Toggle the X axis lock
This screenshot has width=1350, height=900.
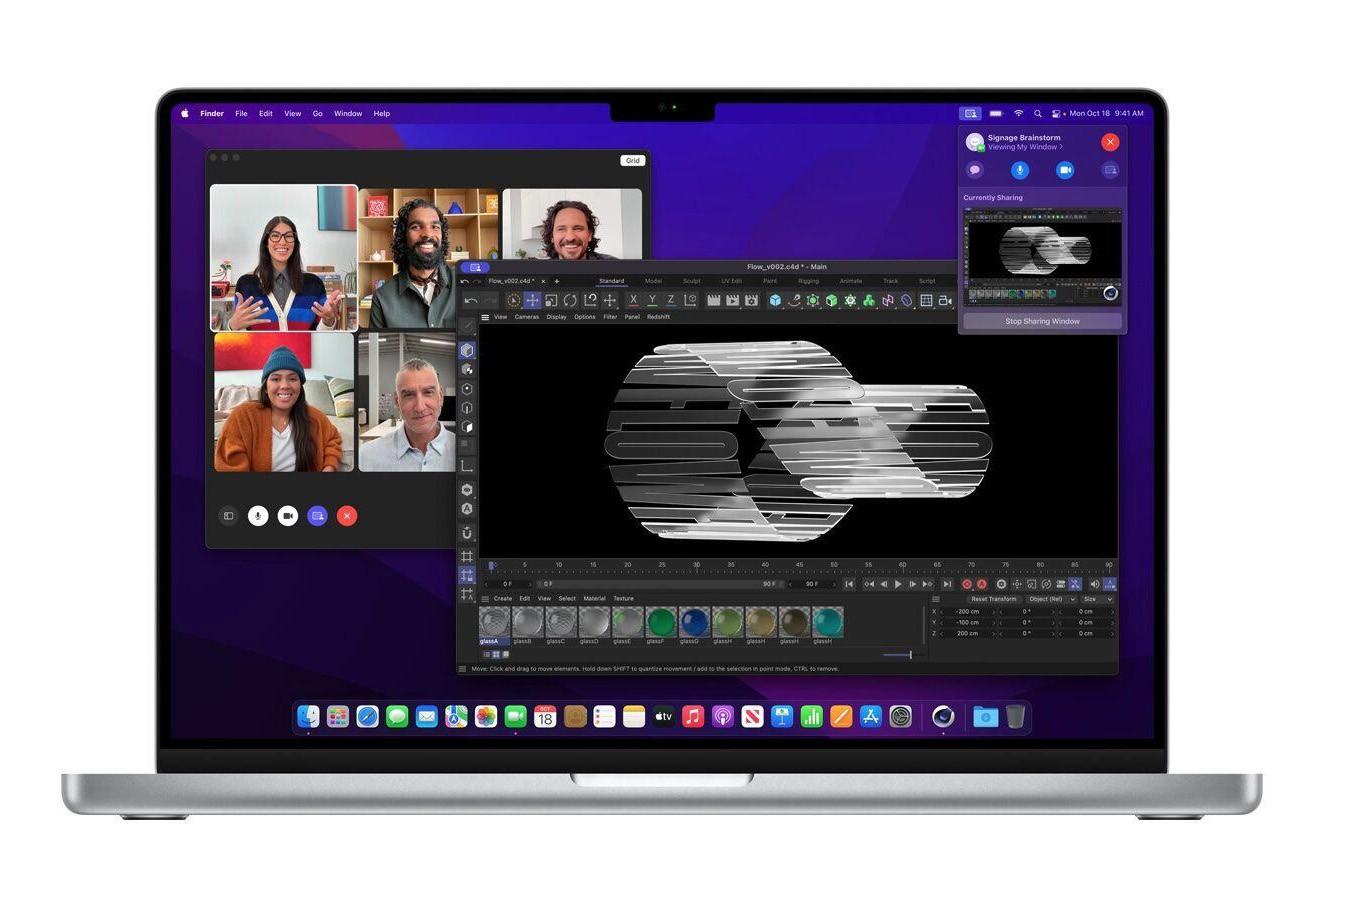tap(633, 300)
